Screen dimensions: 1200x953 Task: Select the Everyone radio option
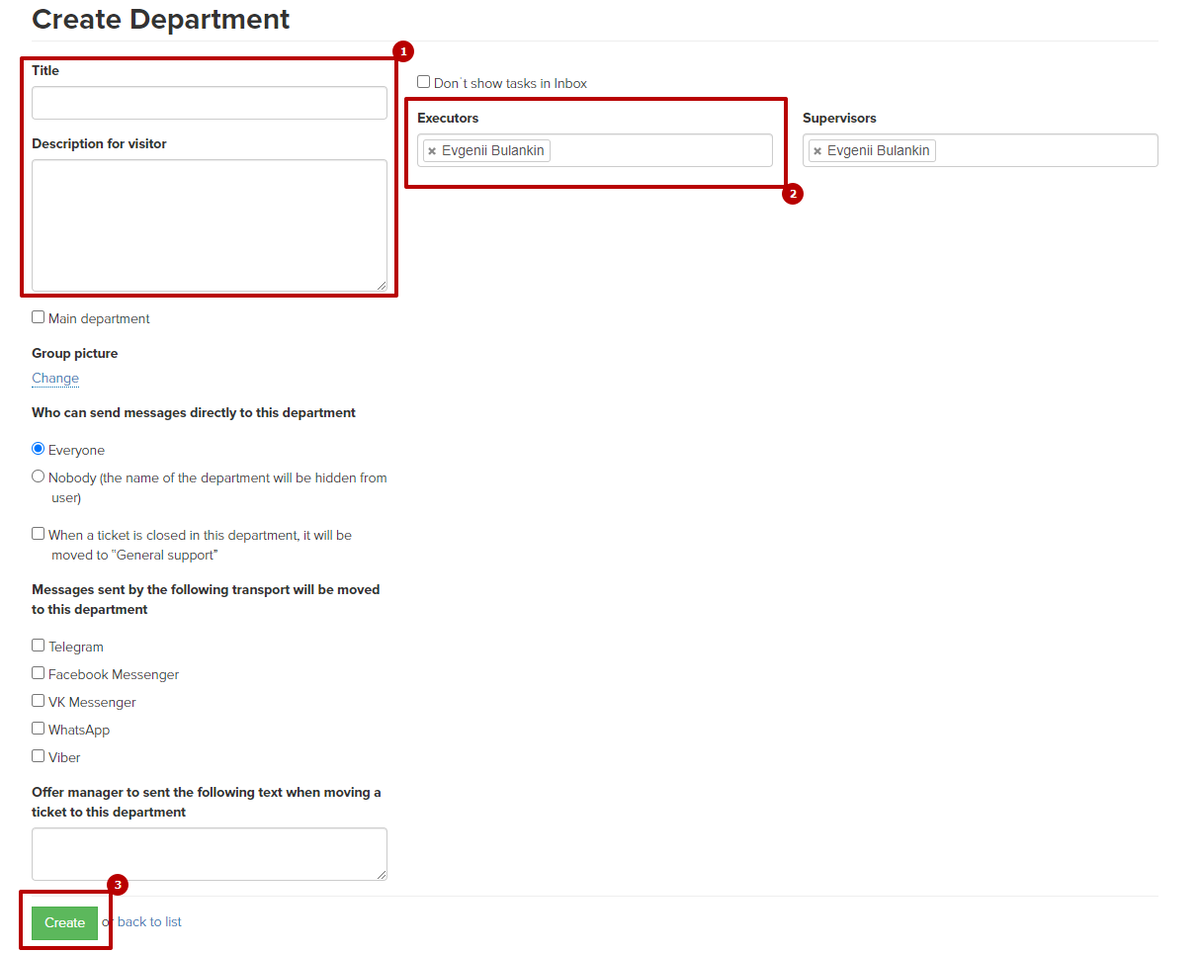38,449
